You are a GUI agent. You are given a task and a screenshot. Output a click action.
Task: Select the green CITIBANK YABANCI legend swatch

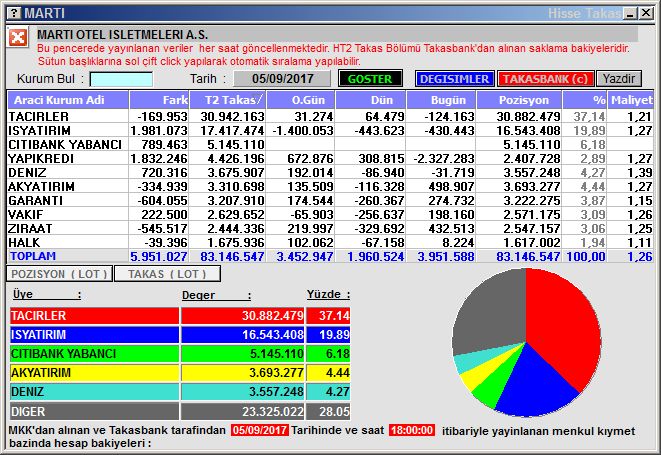(94, 354)
